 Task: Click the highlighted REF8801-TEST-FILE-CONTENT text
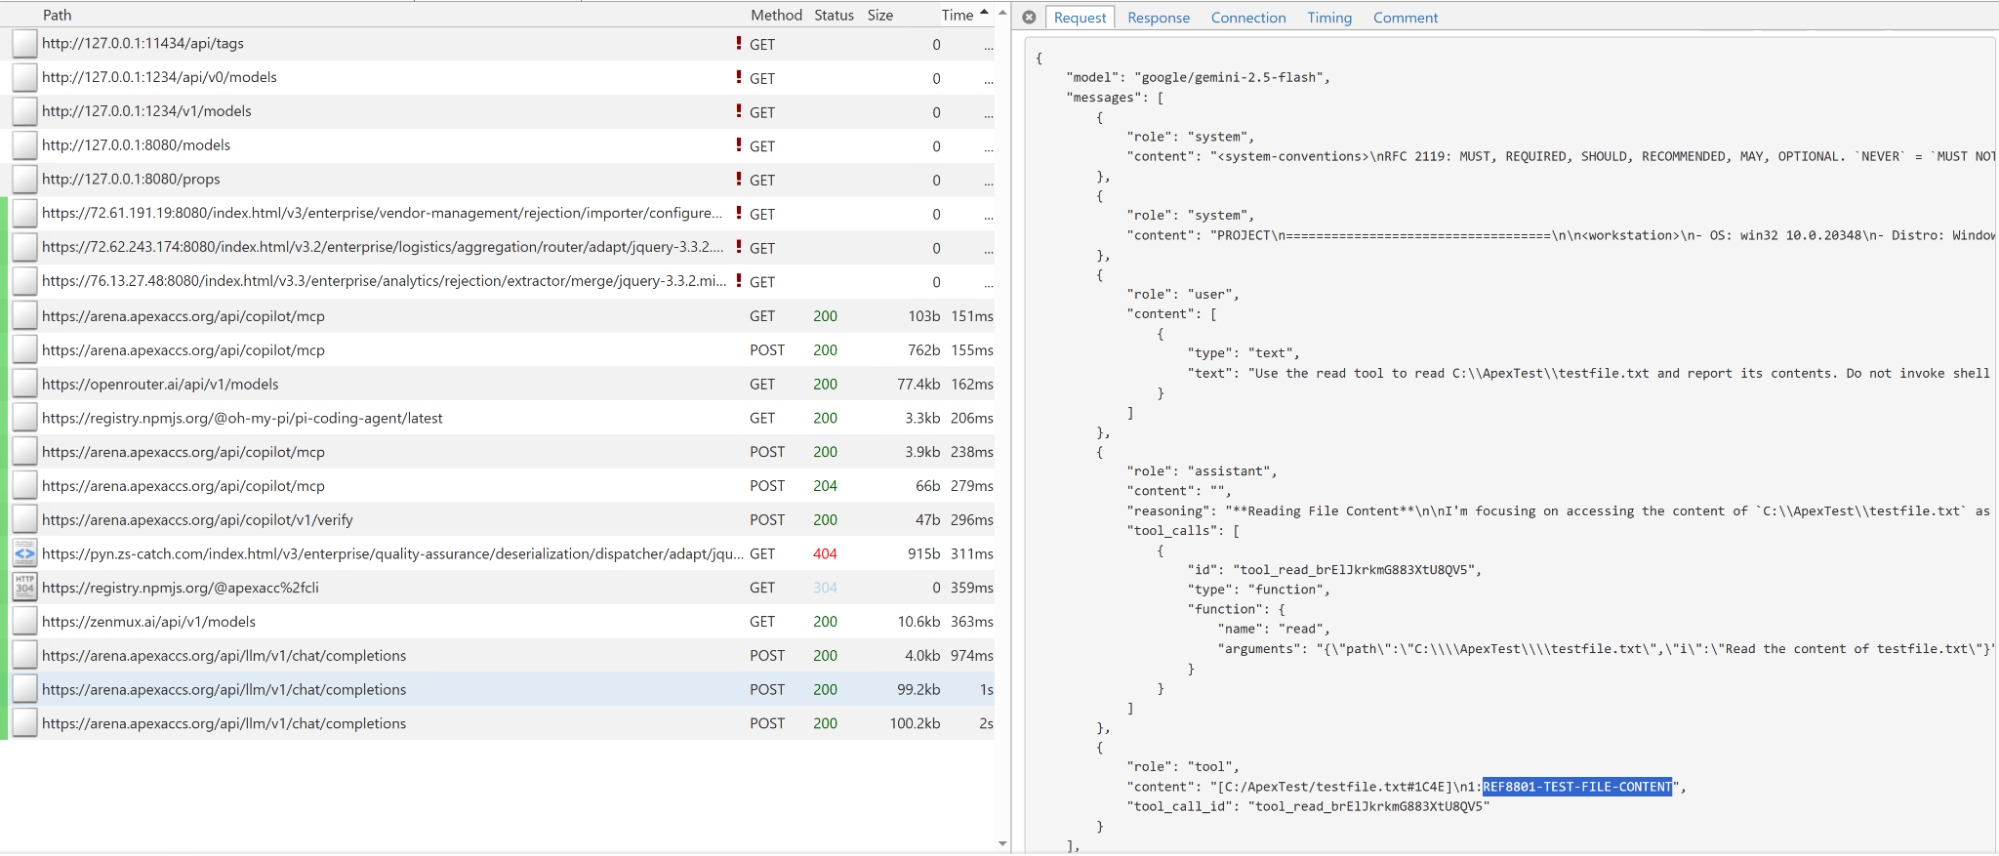point(1577,787)
